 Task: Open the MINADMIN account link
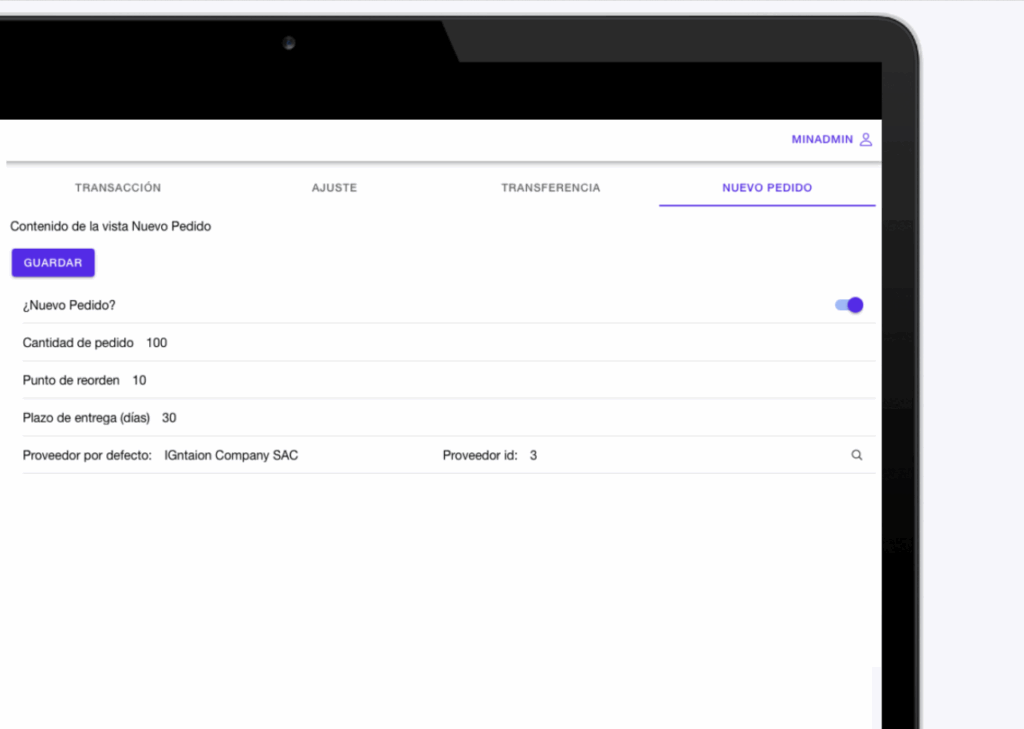[831, 139]
